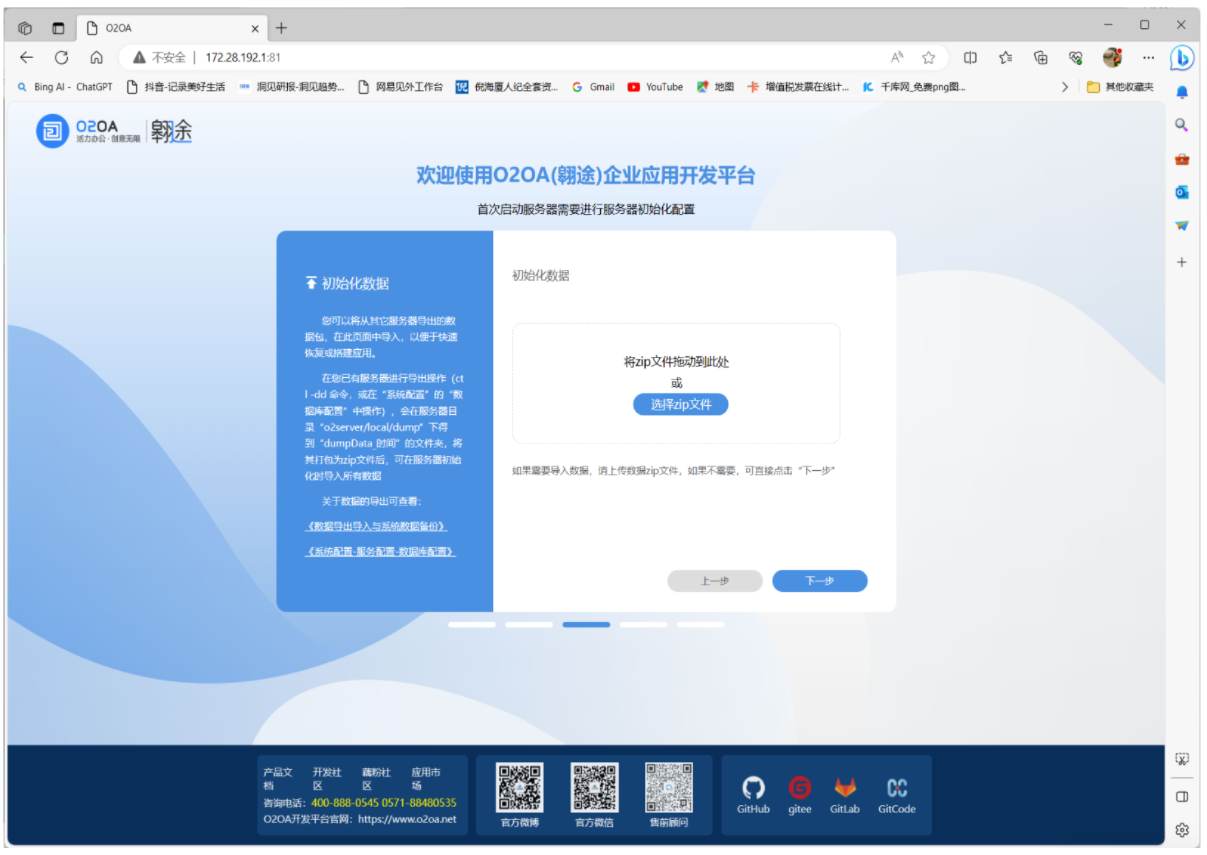This screenshot has height=855, width=1207.
Task: Open split screen icon in toolbar
Action: coord(970,57)
